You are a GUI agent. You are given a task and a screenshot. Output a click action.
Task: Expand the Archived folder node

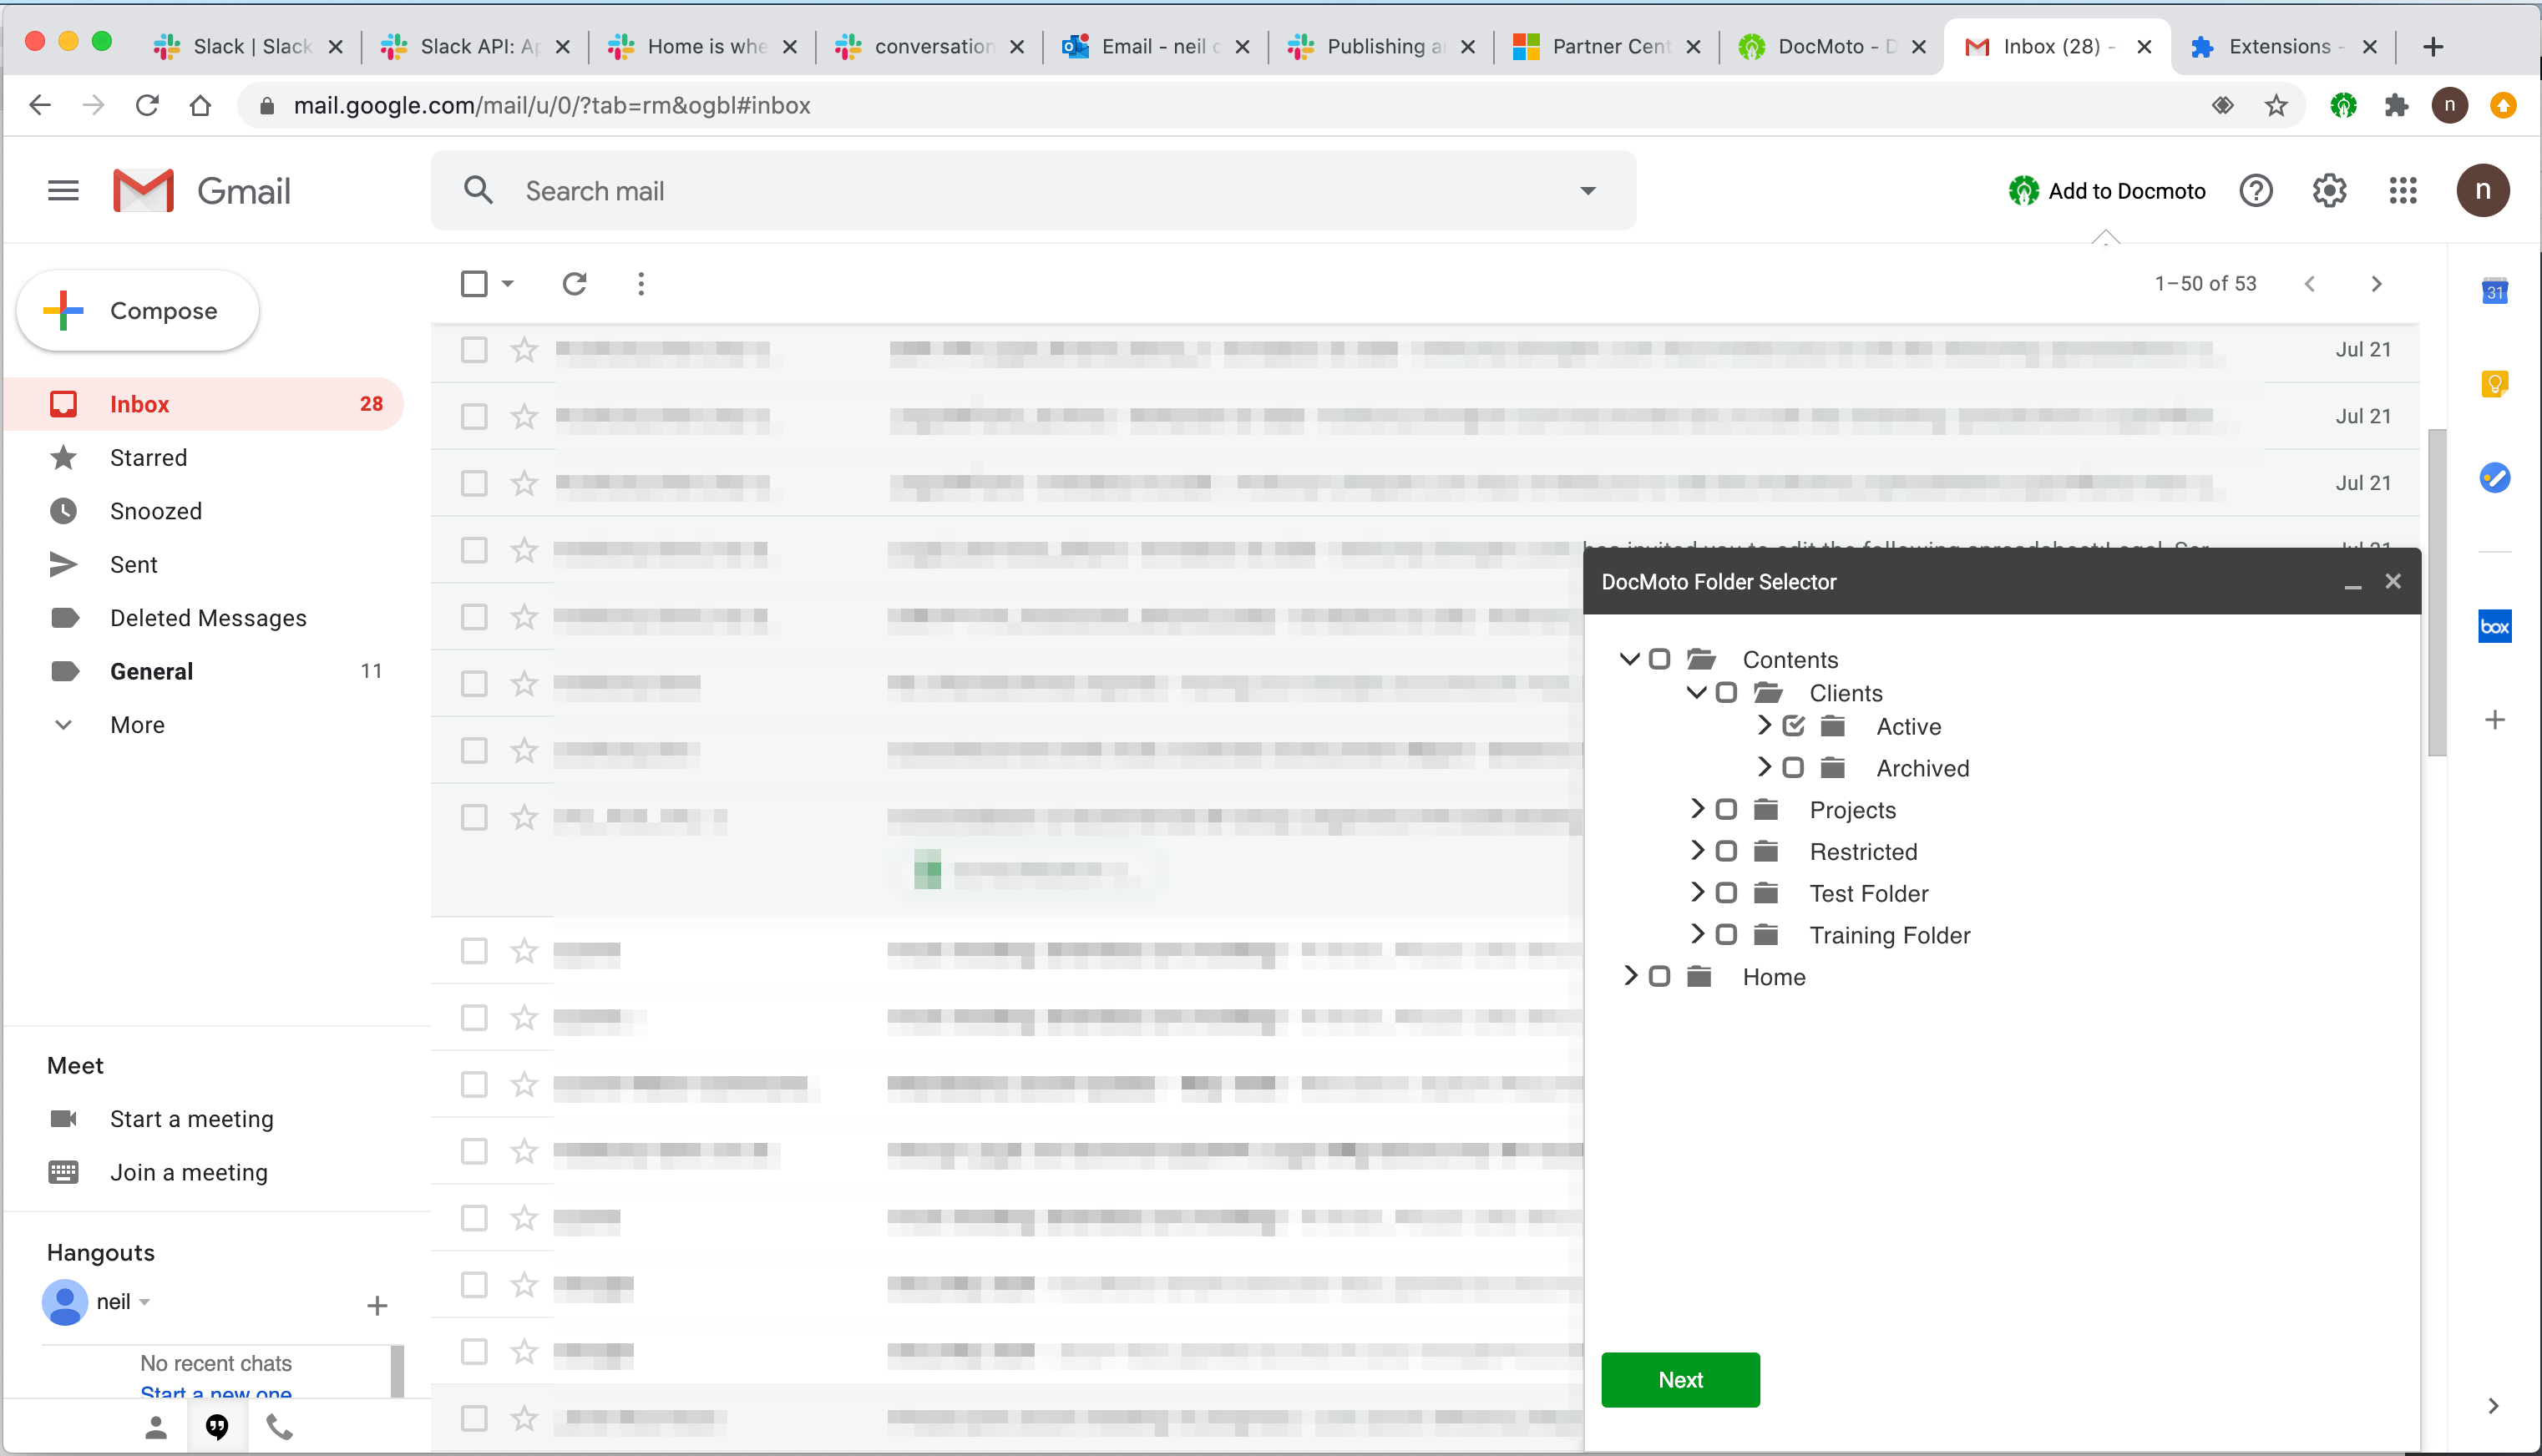(1765, 767)
